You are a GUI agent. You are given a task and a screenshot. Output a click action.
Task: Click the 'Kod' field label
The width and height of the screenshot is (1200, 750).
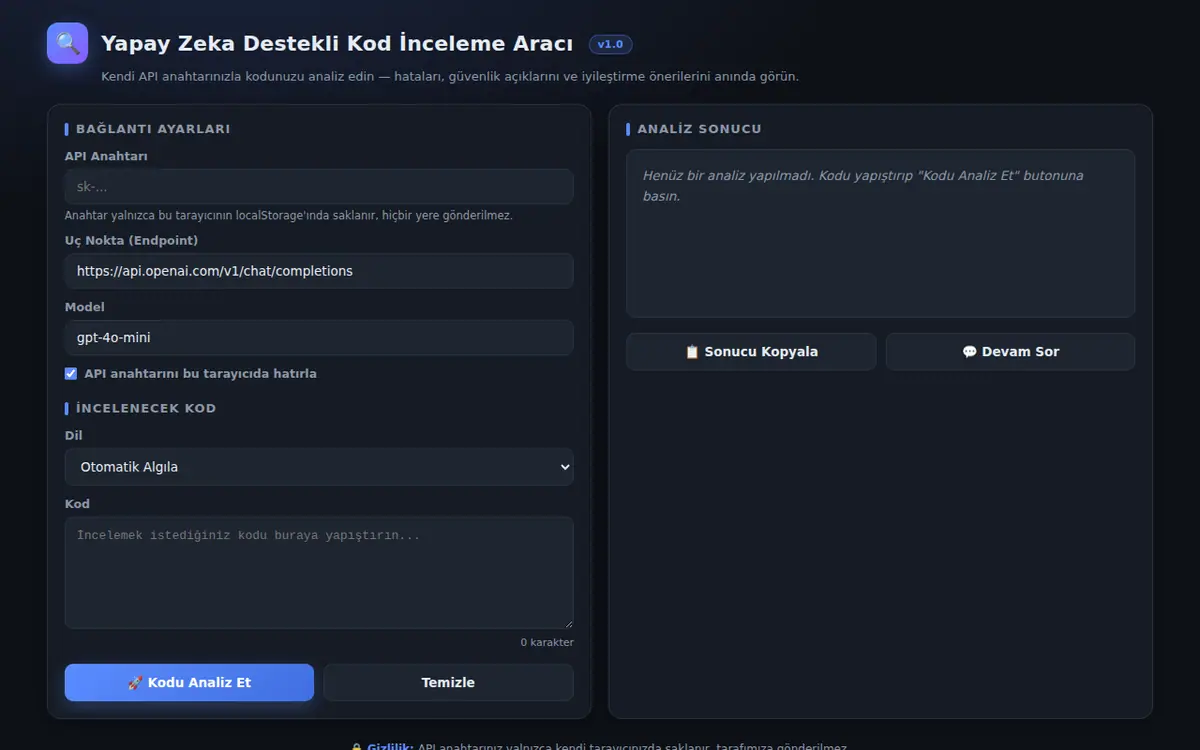[x=77, y=504]
